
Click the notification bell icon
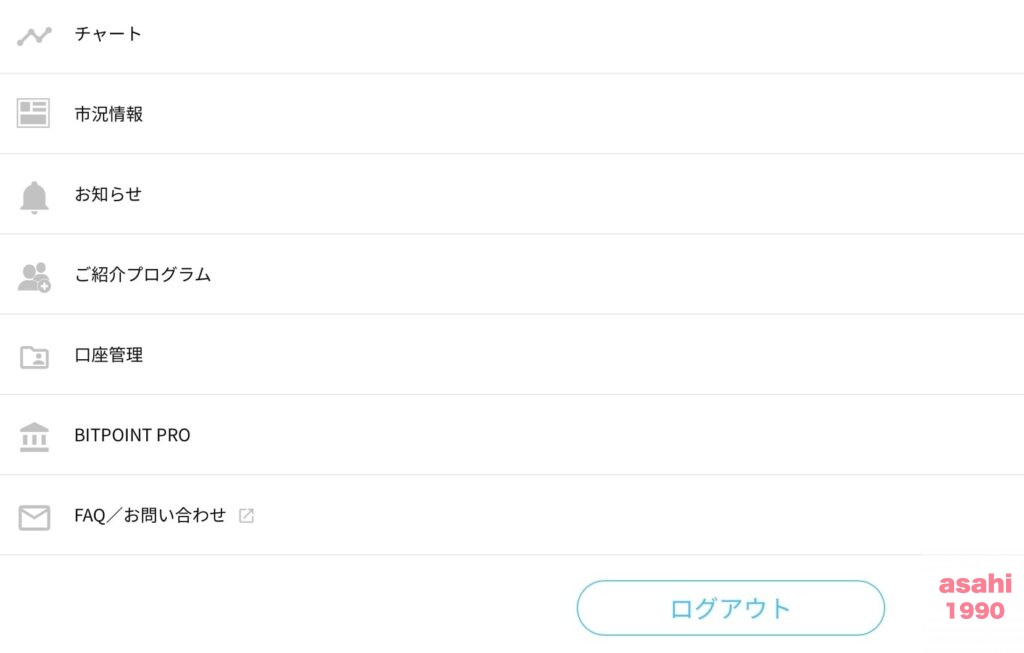pos(34,198)
